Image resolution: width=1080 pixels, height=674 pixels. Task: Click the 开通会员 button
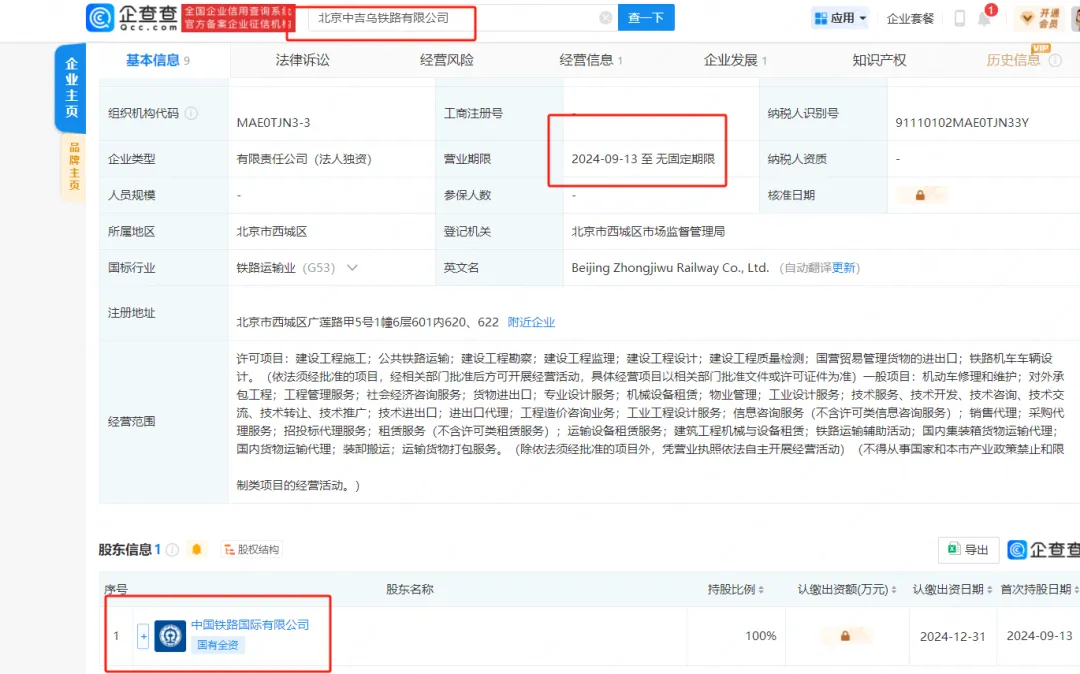1041,18
